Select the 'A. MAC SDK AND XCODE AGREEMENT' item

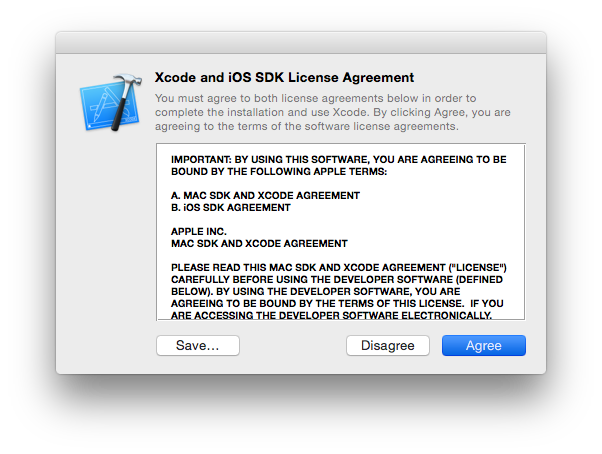(x=265, y=195)
